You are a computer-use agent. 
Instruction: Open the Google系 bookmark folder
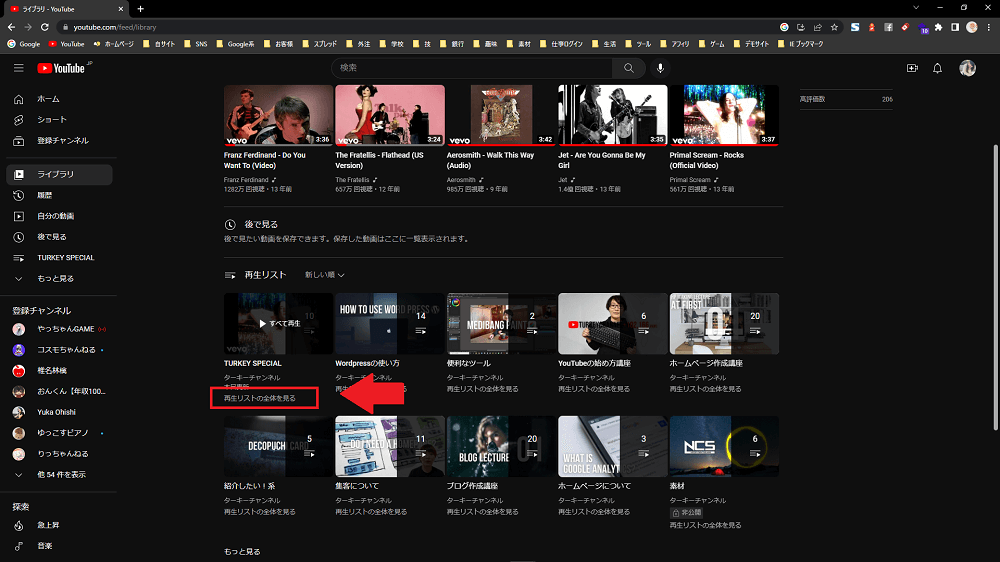pos(235,44)
